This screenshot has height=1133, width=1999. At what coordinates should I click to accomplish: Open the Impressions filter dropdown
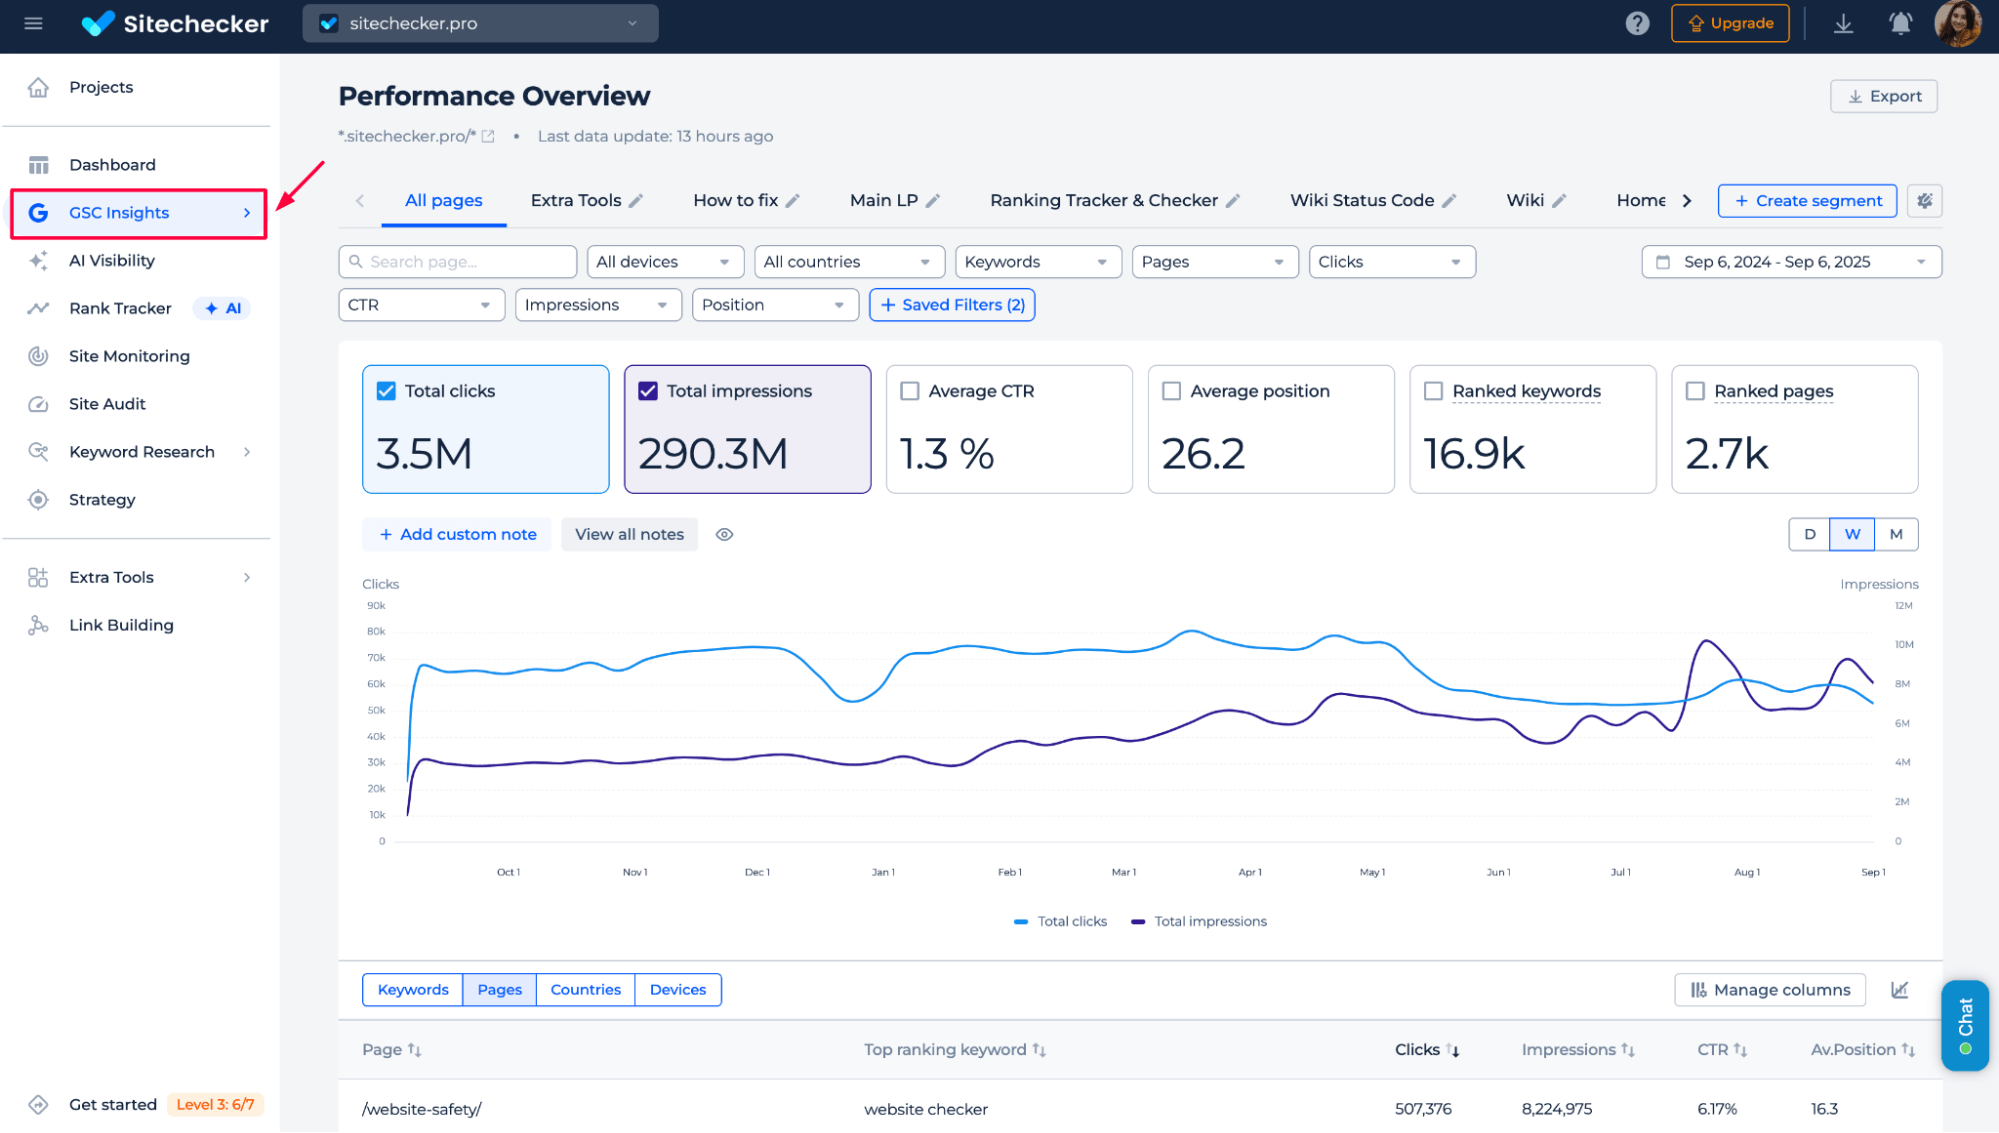[x=598, y=305]
